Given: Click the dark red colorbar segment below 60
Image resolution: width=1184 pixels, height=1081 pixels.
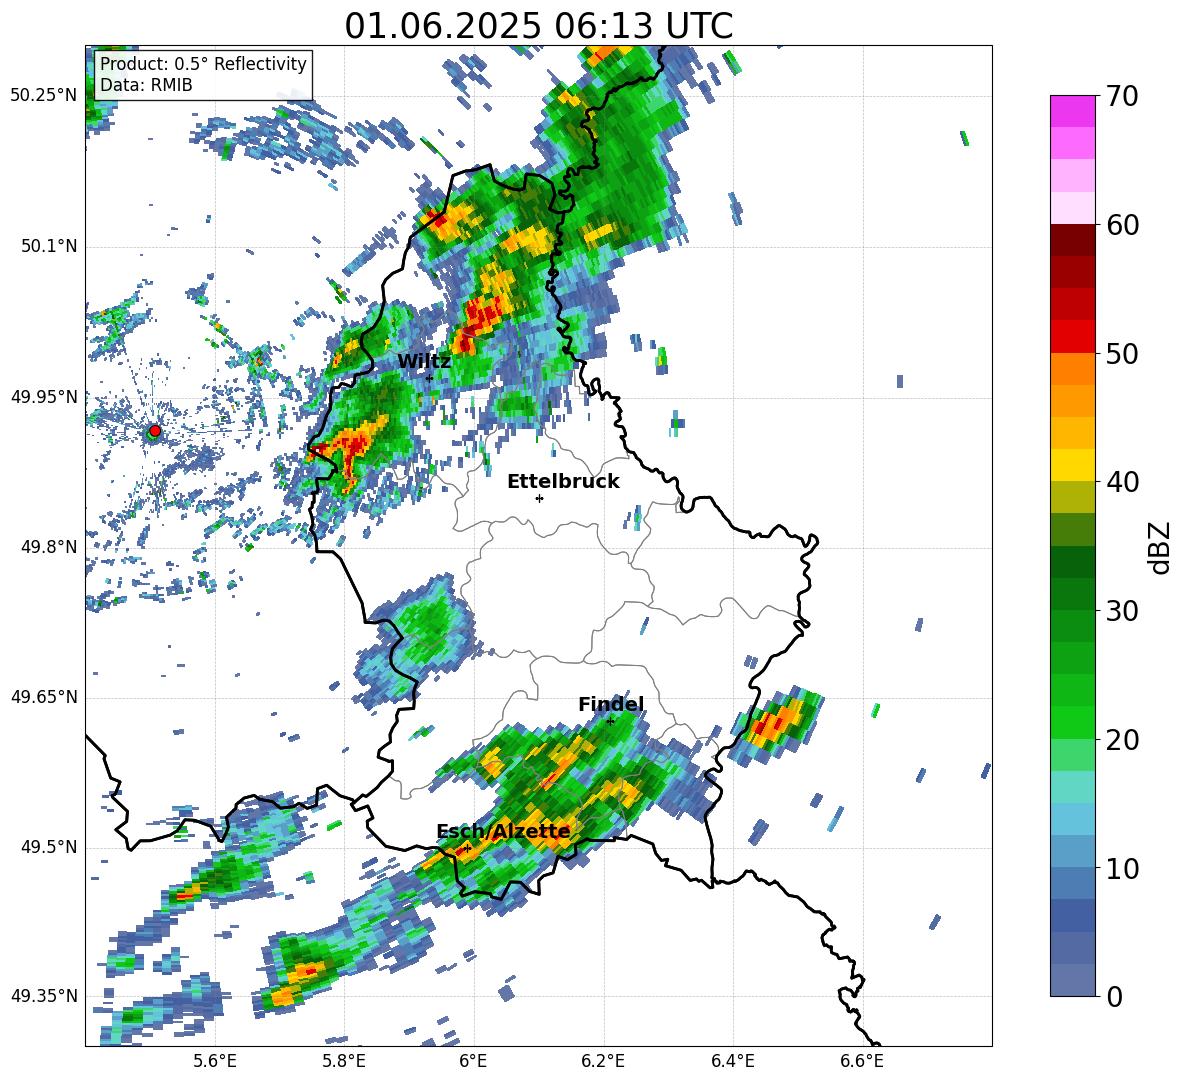Looking at the screenshot, I should pos(1072,240).
